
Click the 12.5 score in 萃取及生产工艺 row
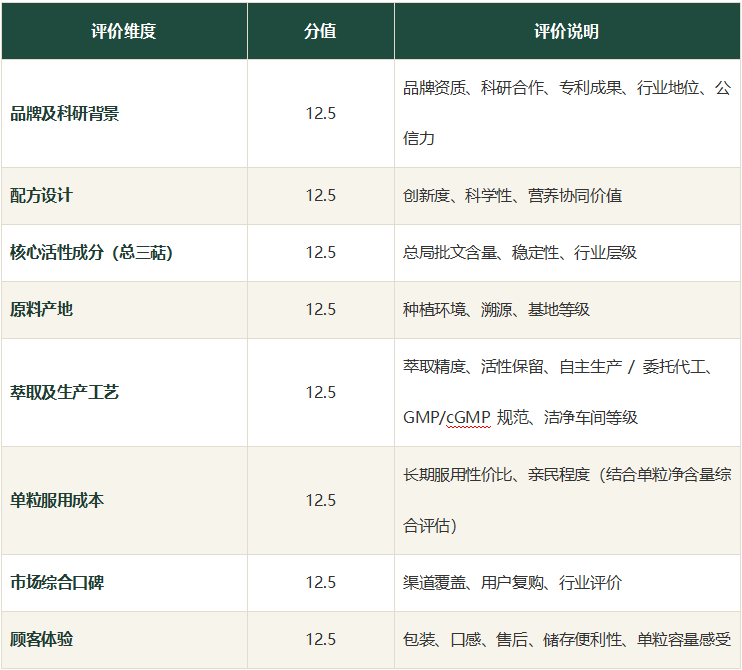click(320, 392)
